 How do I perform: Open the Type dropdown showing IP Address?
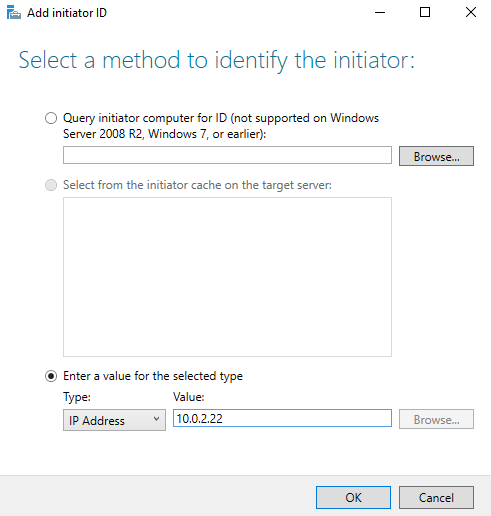point(114,420)
